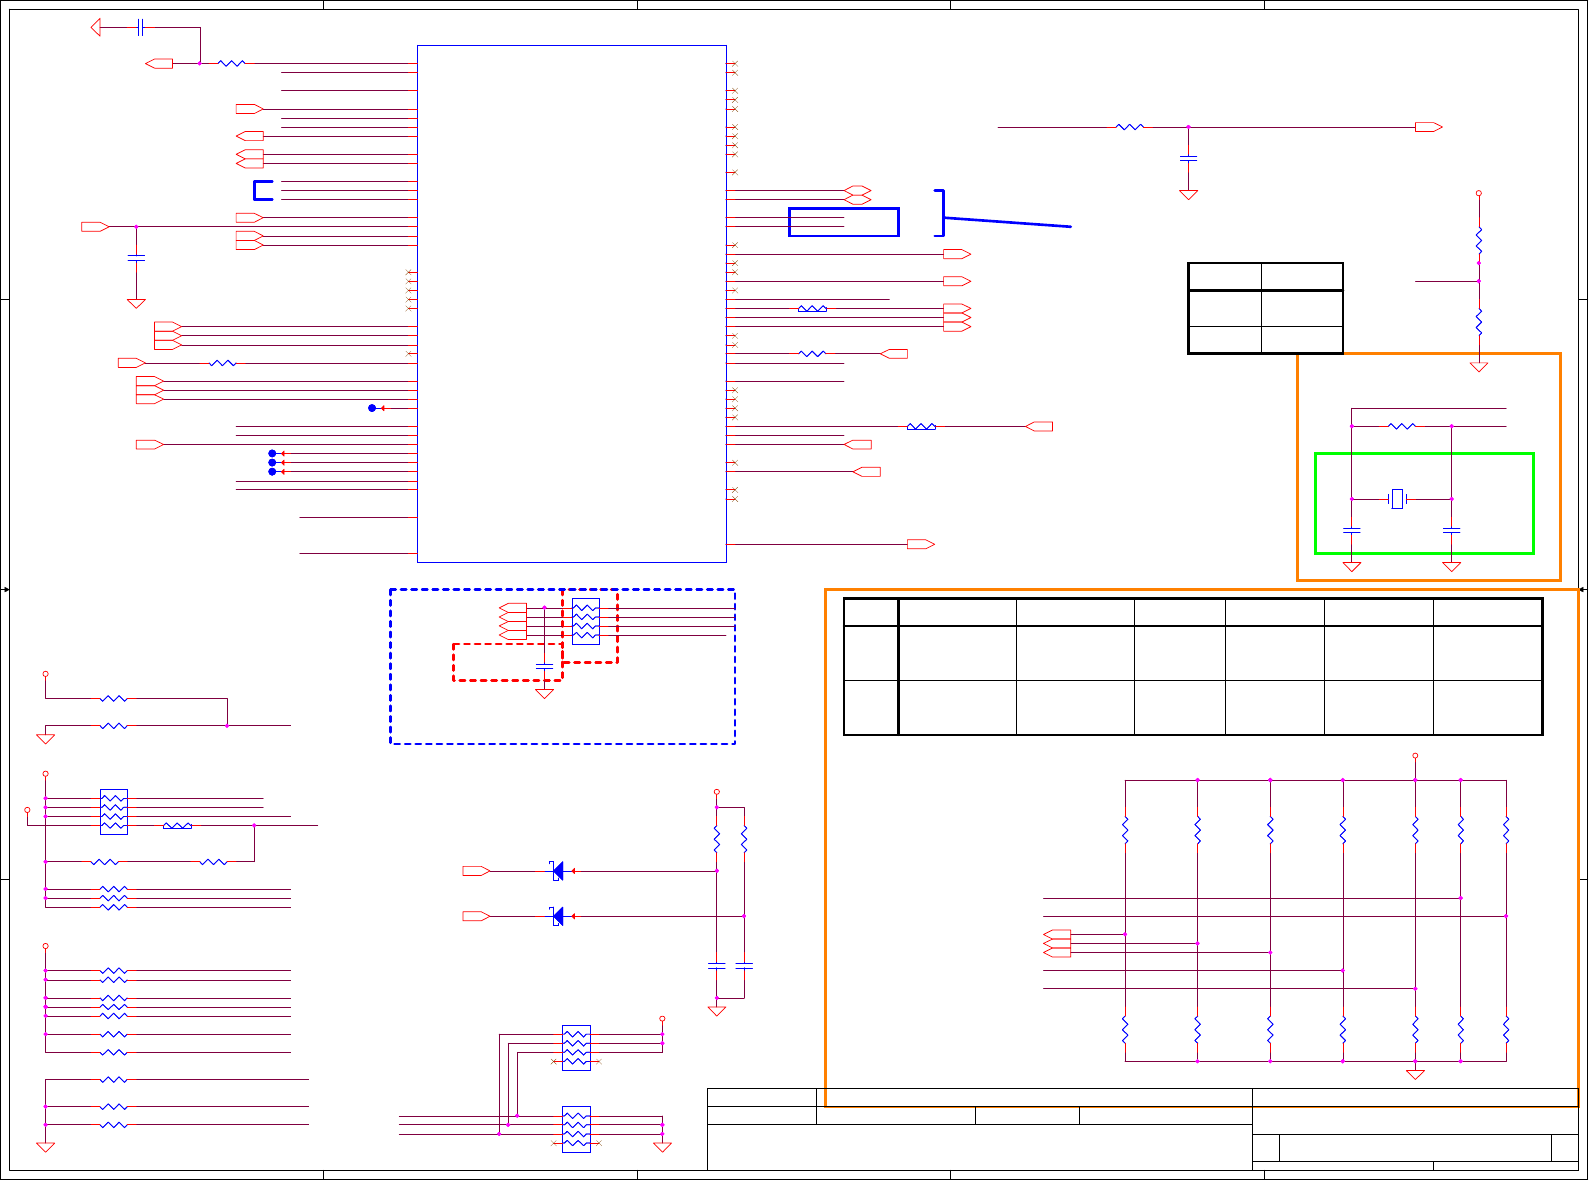This screenshot has height=1180, width=1589.
Task: Select the crystal's left load capacitor
Action: [1352, 530]
